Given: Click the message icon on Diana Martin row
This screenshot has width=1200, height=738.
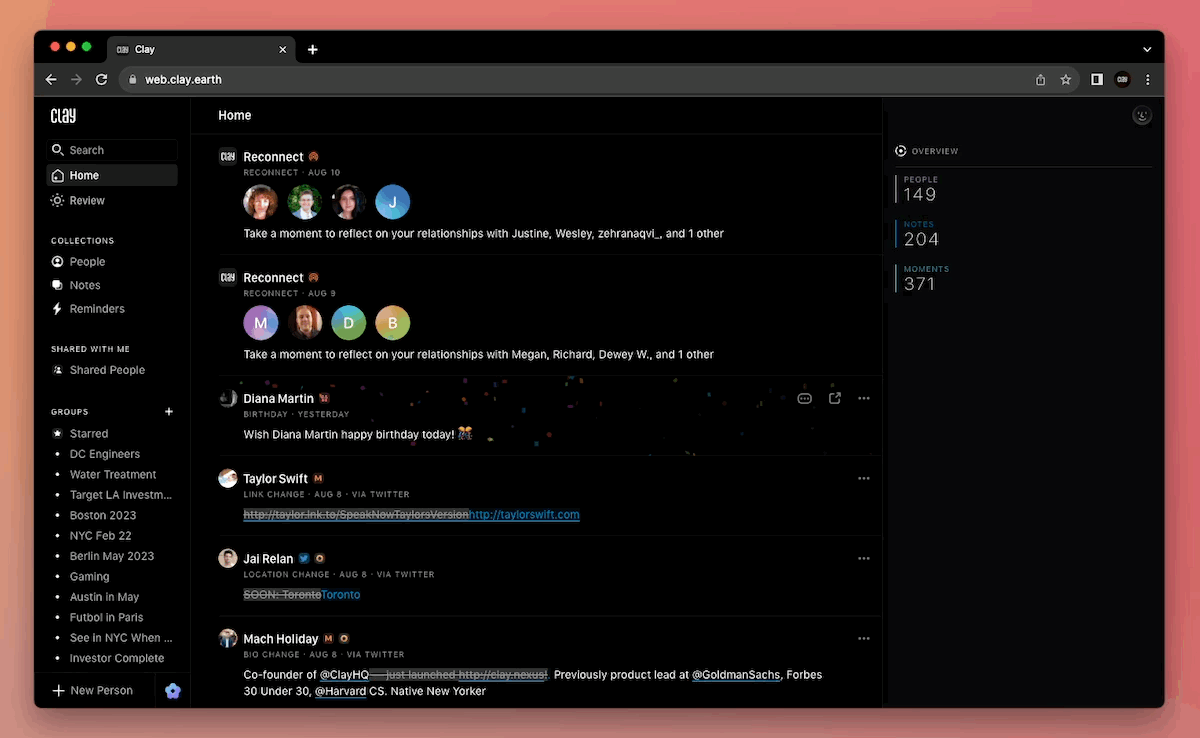Looking at the screenshot, I should pyautogui.click(x=804, y=398).
